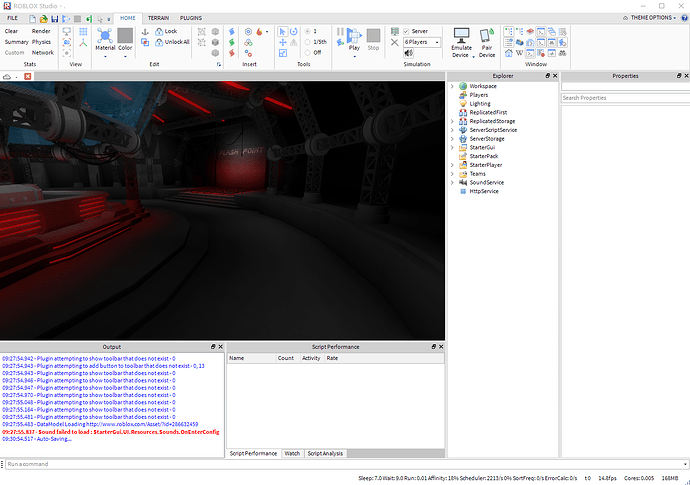Click the Lock tool icon

tap(159, 32)
